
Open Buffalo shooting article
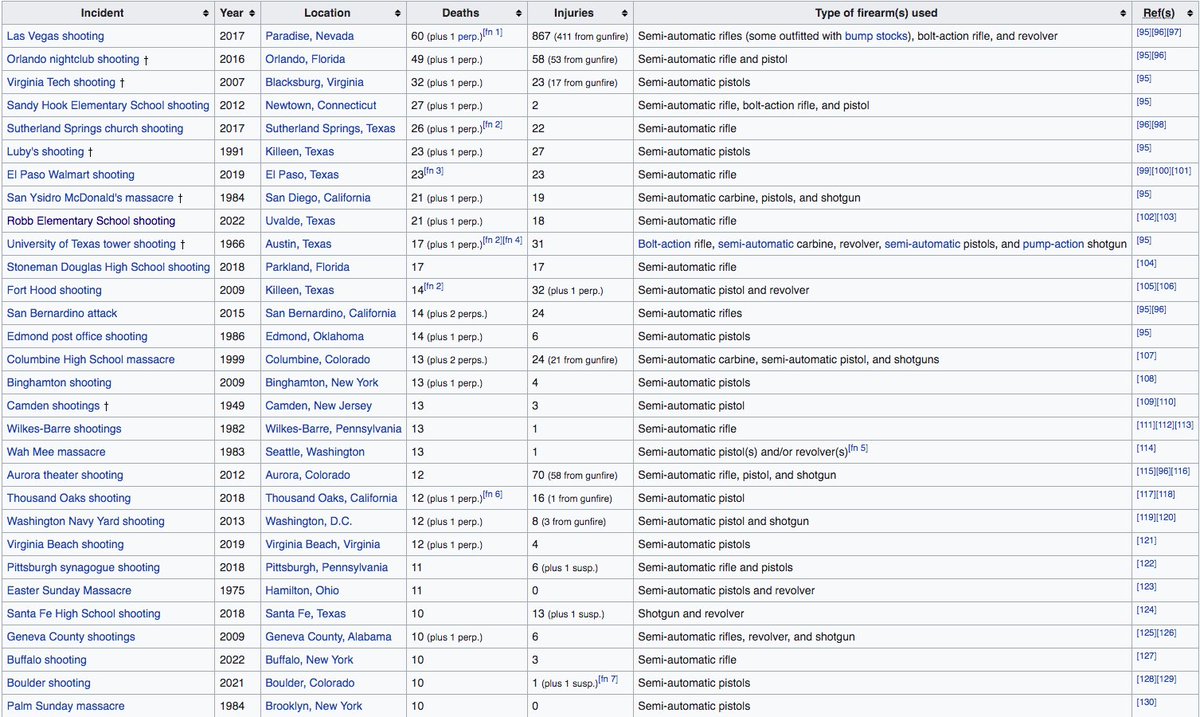tap(47, 659)
